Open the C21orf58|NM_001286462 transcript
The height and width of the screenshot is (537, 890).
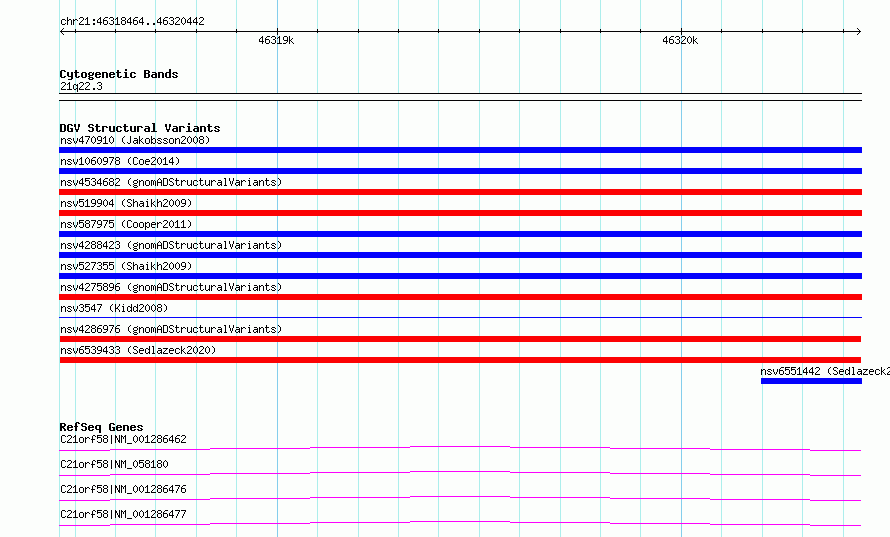123,439
